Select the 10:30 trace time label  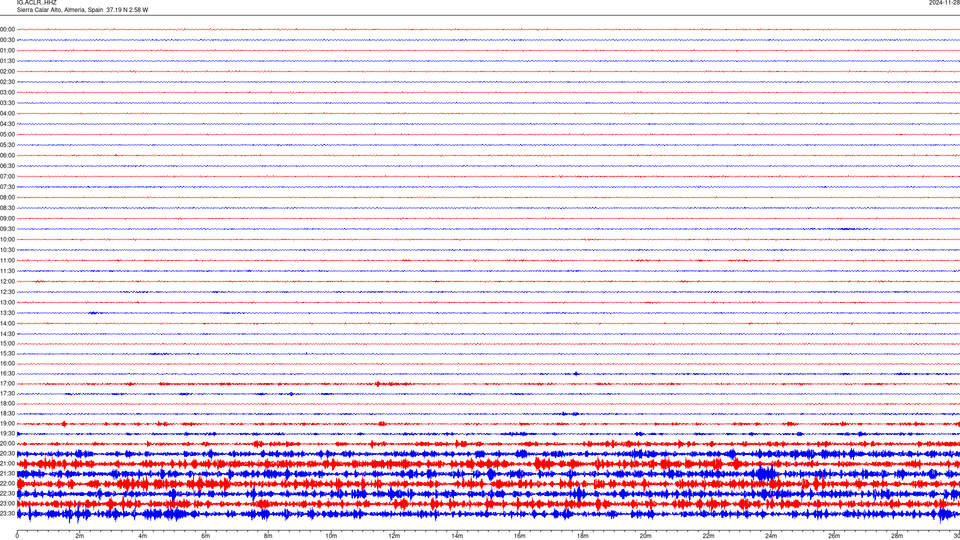tap(7, 250)
